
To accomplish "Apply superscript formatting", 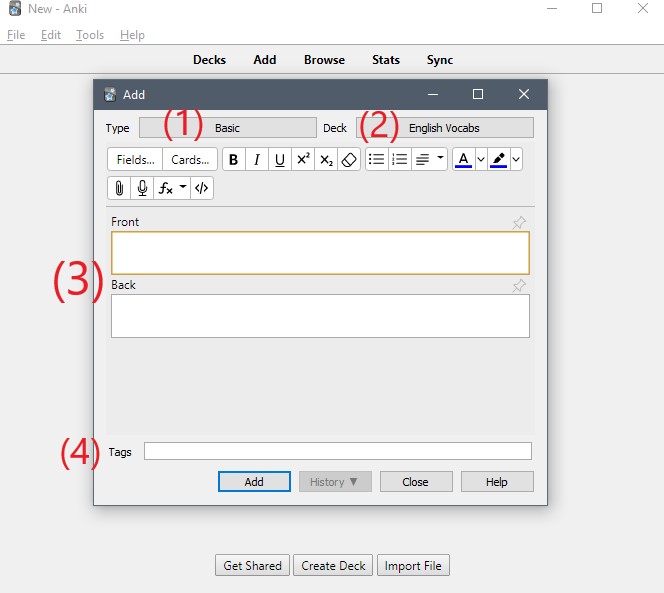I will 303,160.
